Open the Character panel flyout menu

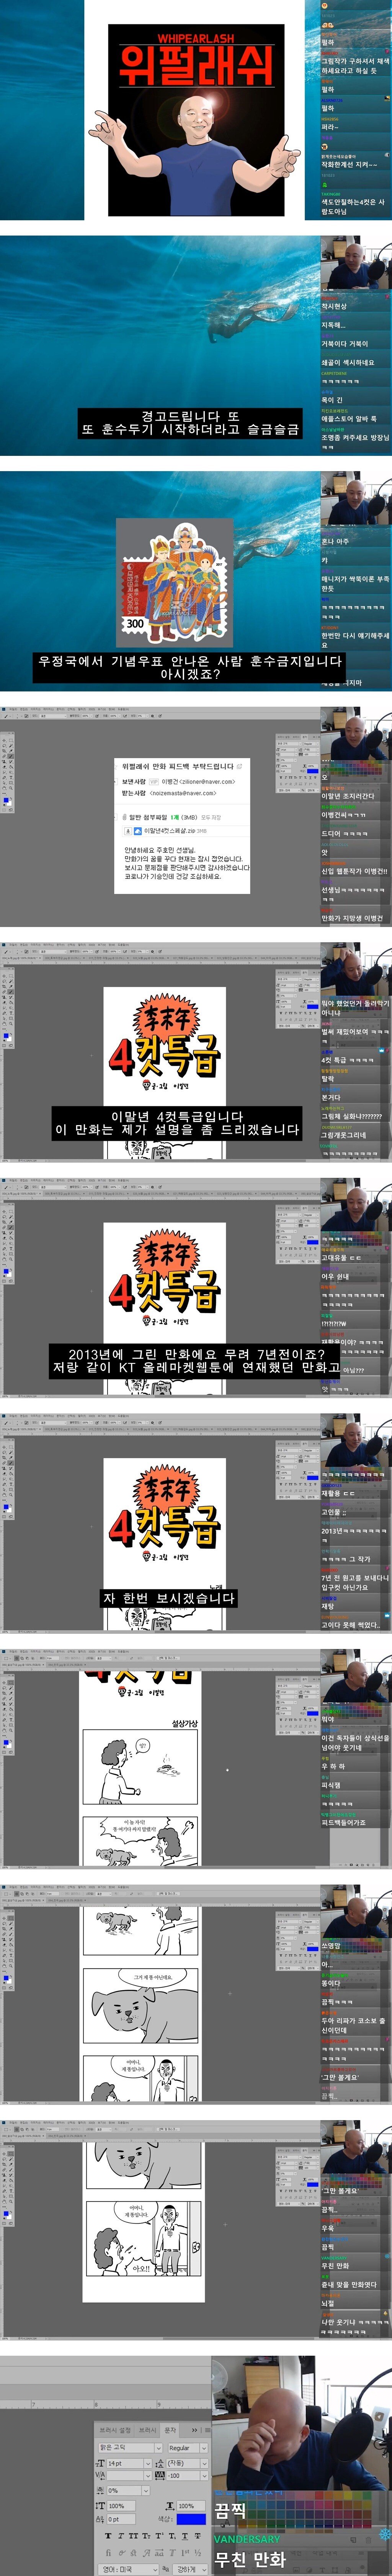207,2430
